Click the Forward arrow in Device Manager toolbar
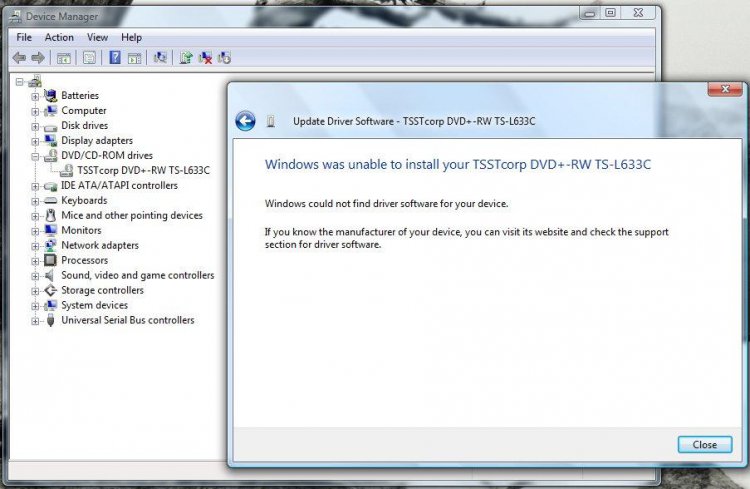This screenshot has height=489, width=750. [38, 58]
